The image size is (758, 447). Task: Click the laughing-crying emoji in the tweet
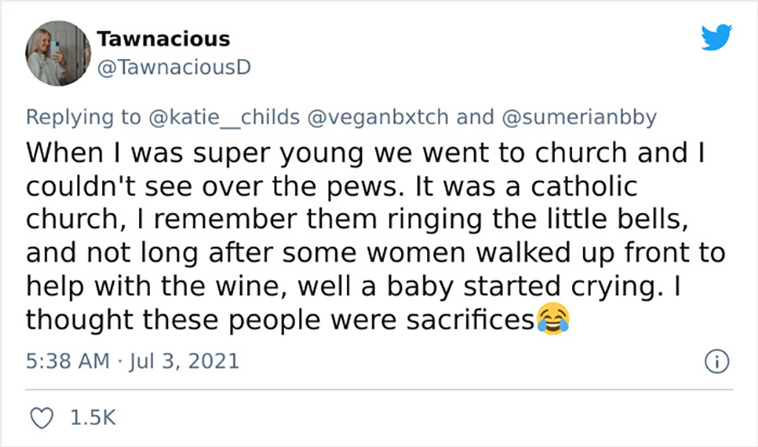pyautogui.click(x=553, y=318)
